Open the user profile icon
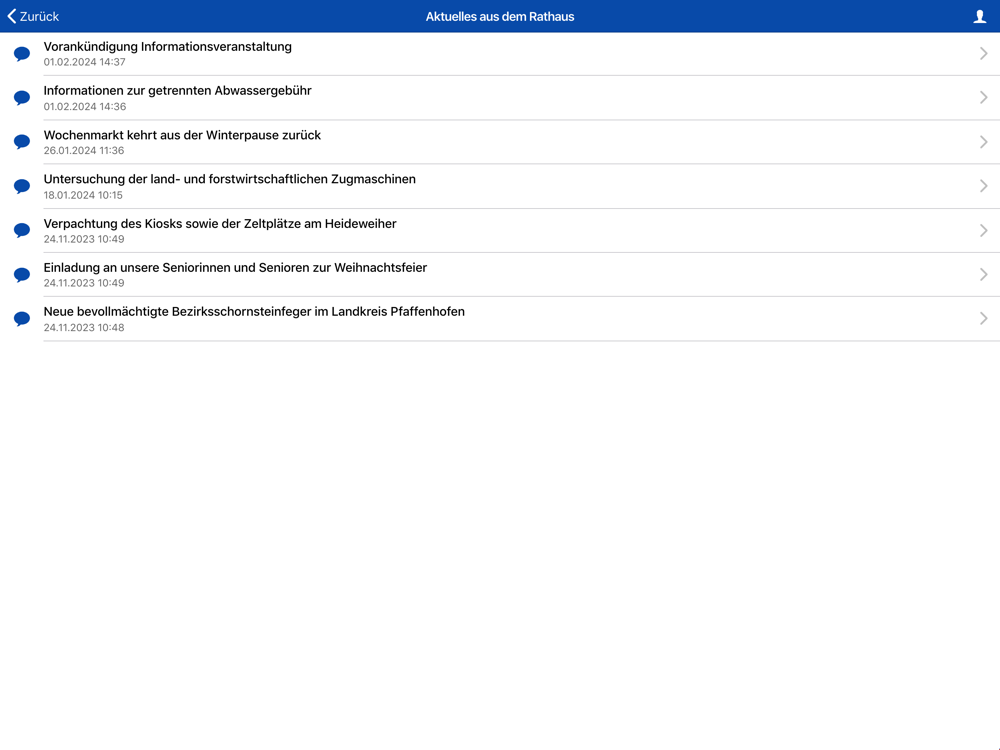The image size is (1000, 750). [x=980, y=17]
